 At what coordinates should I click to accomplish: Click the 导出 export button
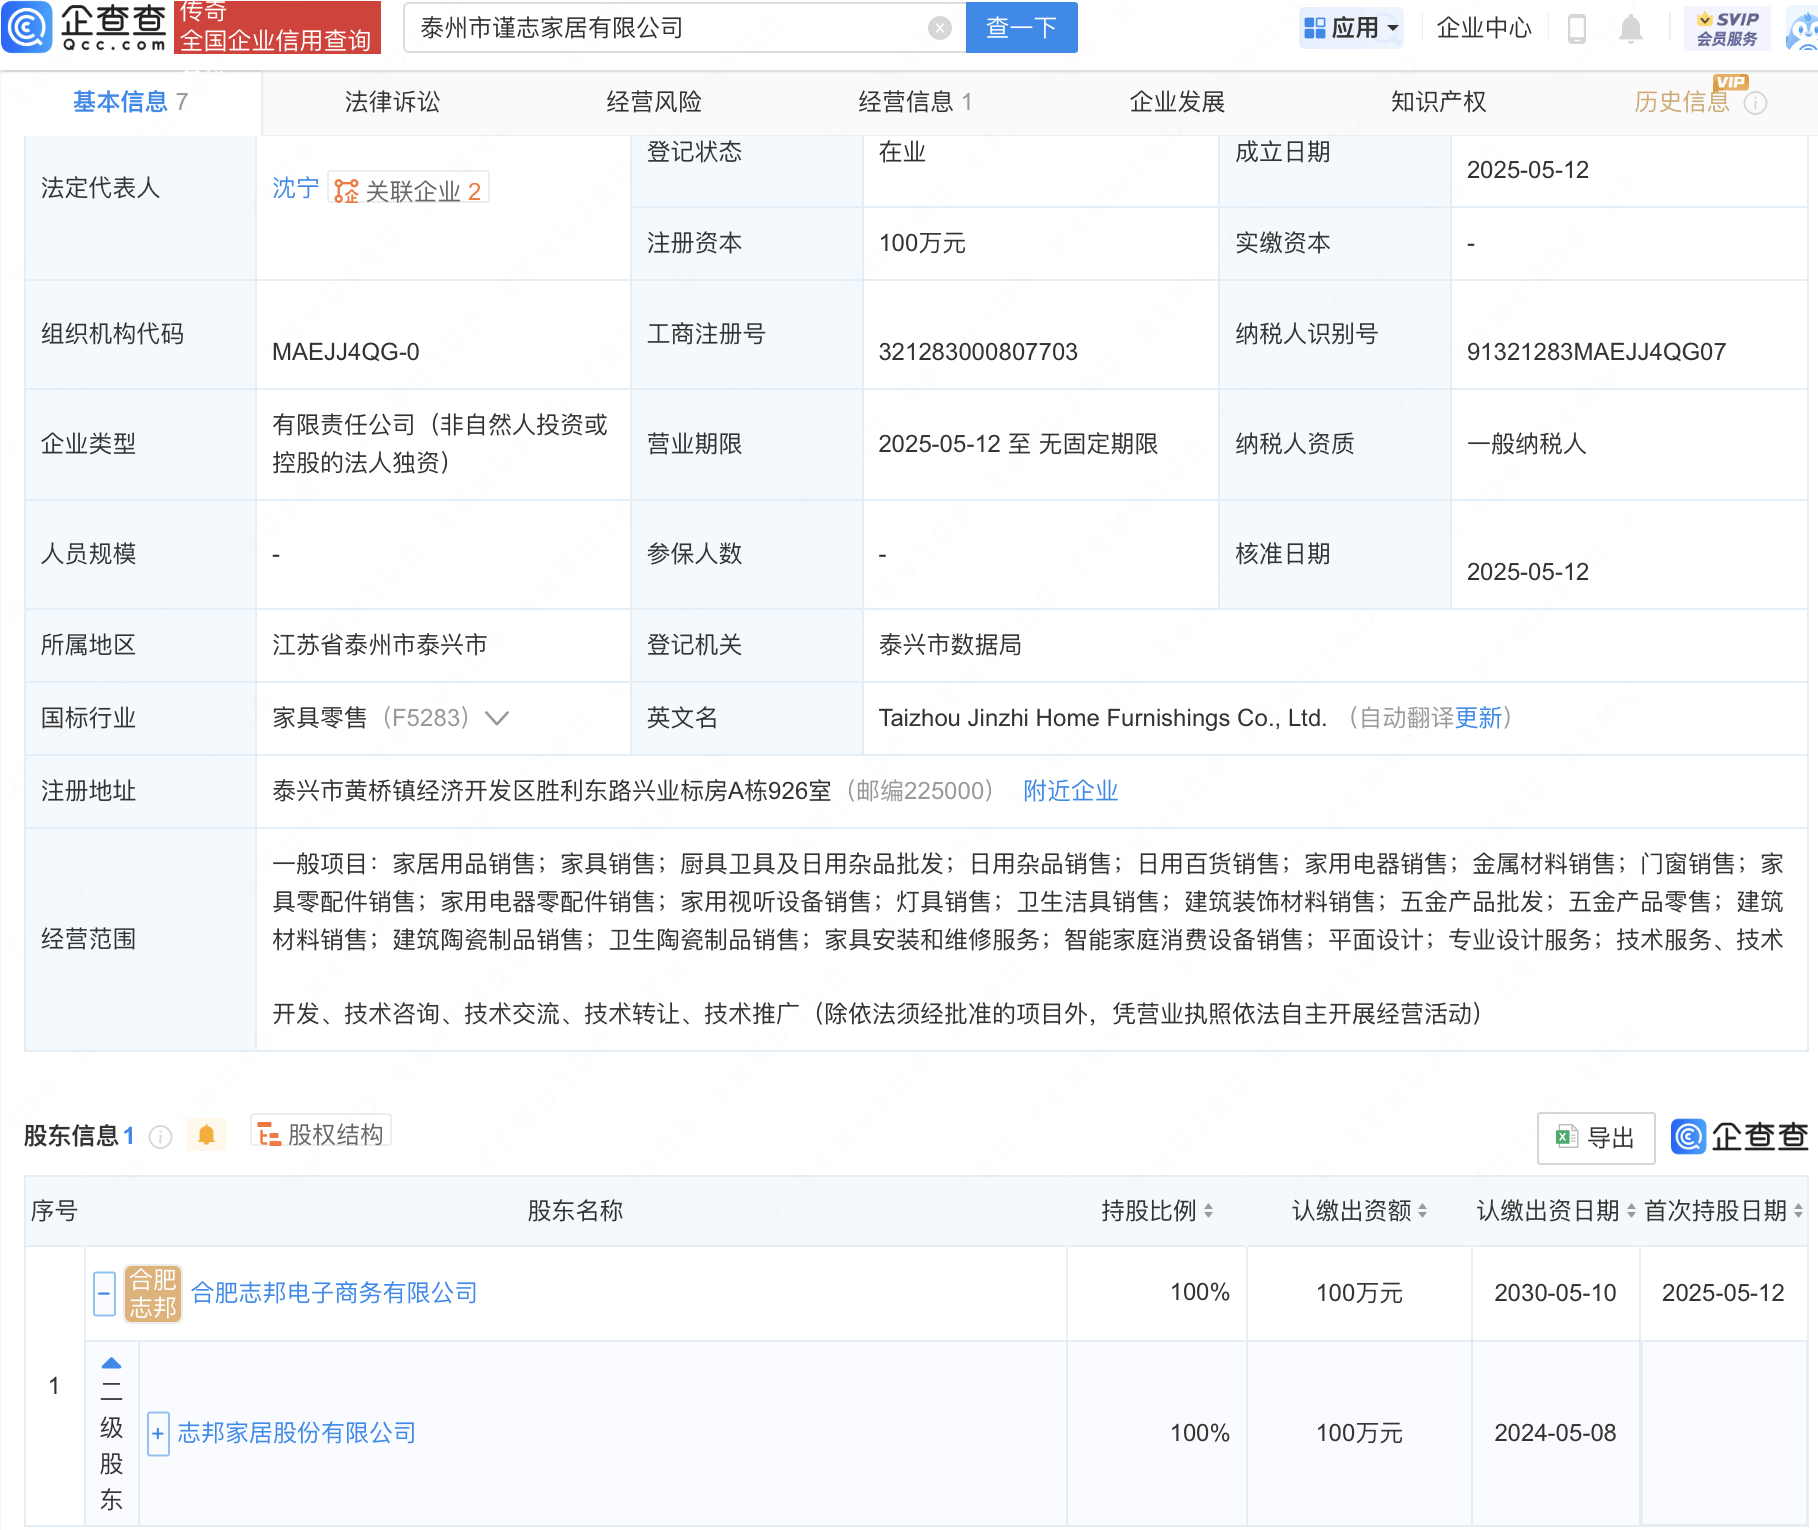point(1596,1138)
